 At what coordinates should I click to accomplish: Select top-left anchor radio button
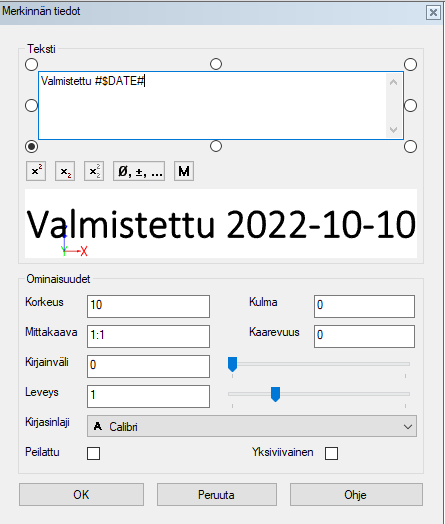click(x=31, y=64)
